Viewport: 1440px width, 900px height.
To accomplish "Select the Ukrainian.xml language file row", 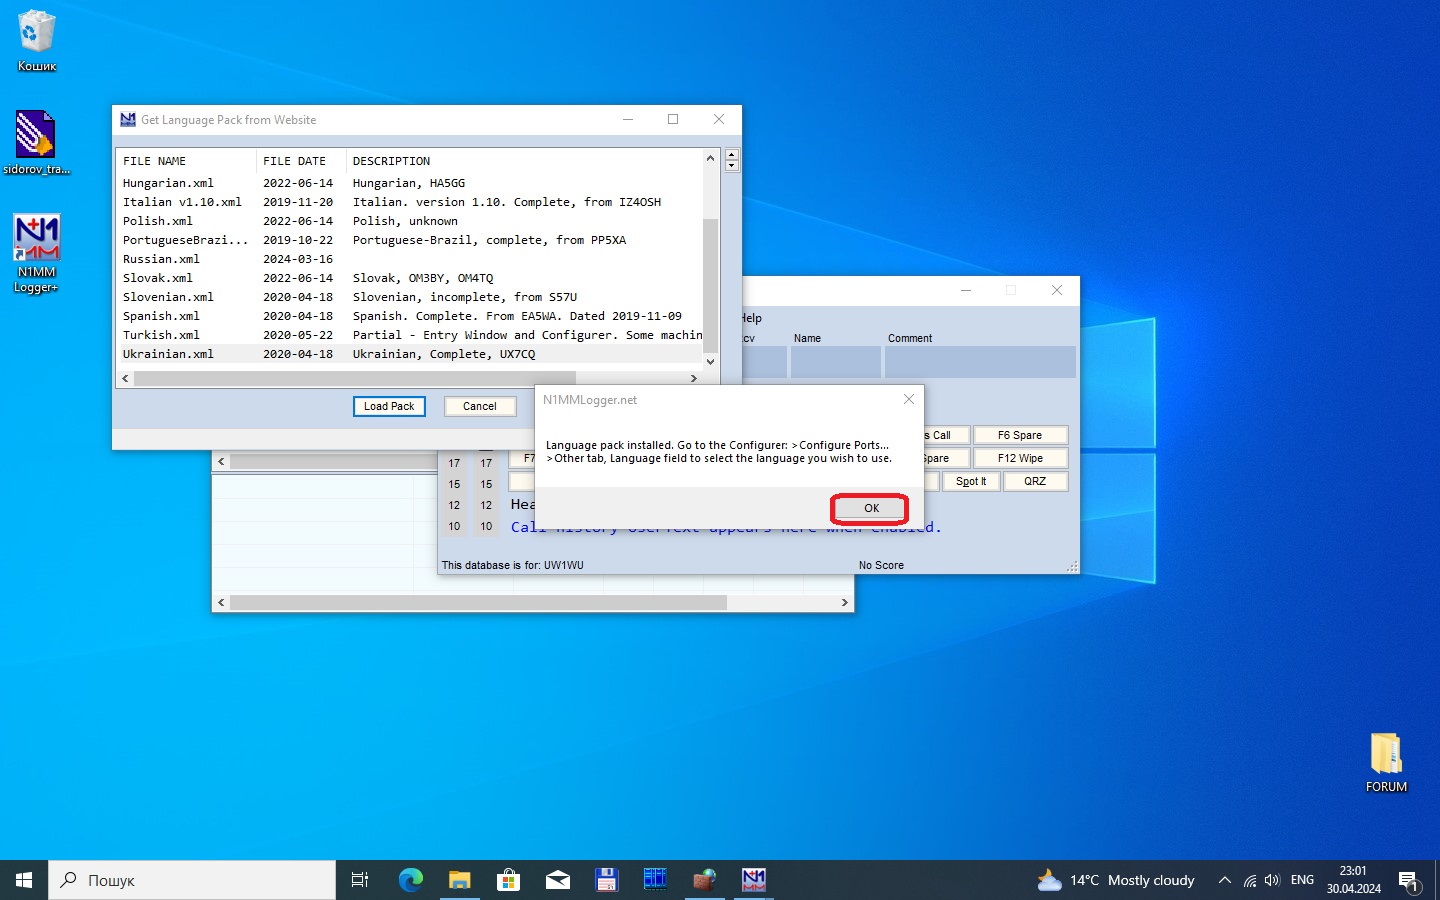I will click(410, 354).
